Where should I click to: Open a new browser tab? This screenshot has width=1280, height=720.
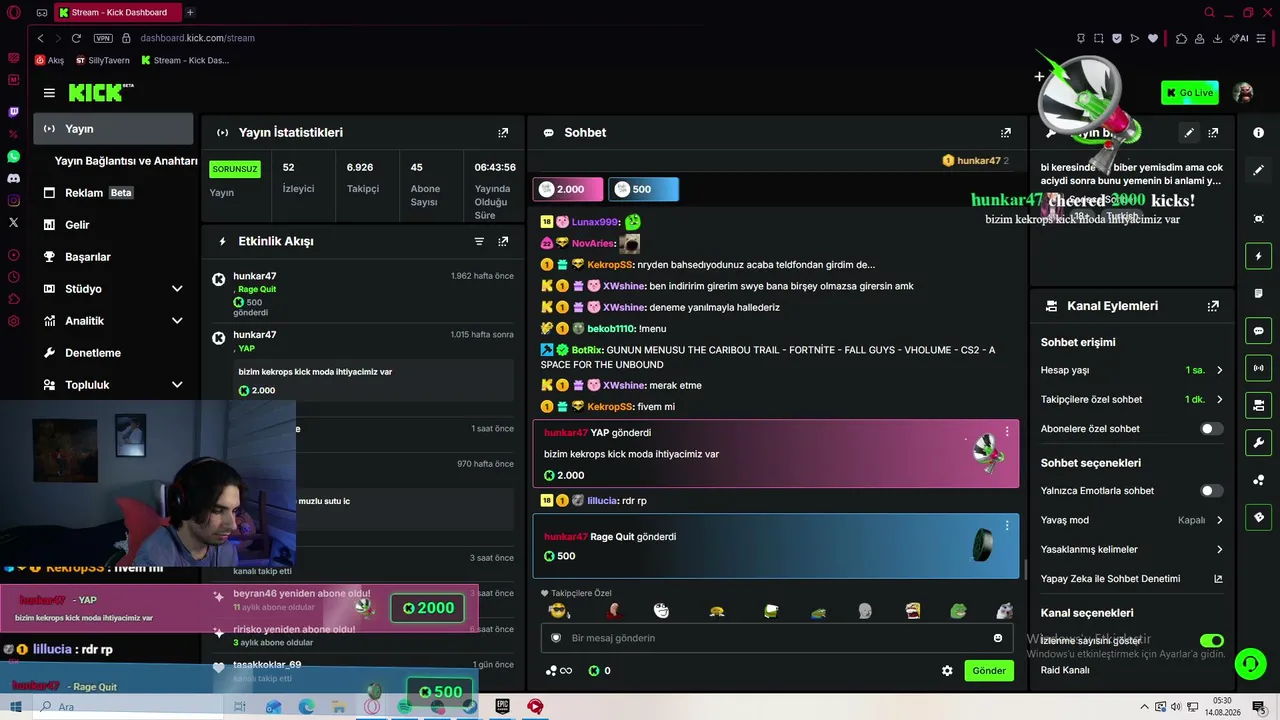pyautogui.click(x=190, y=12)
